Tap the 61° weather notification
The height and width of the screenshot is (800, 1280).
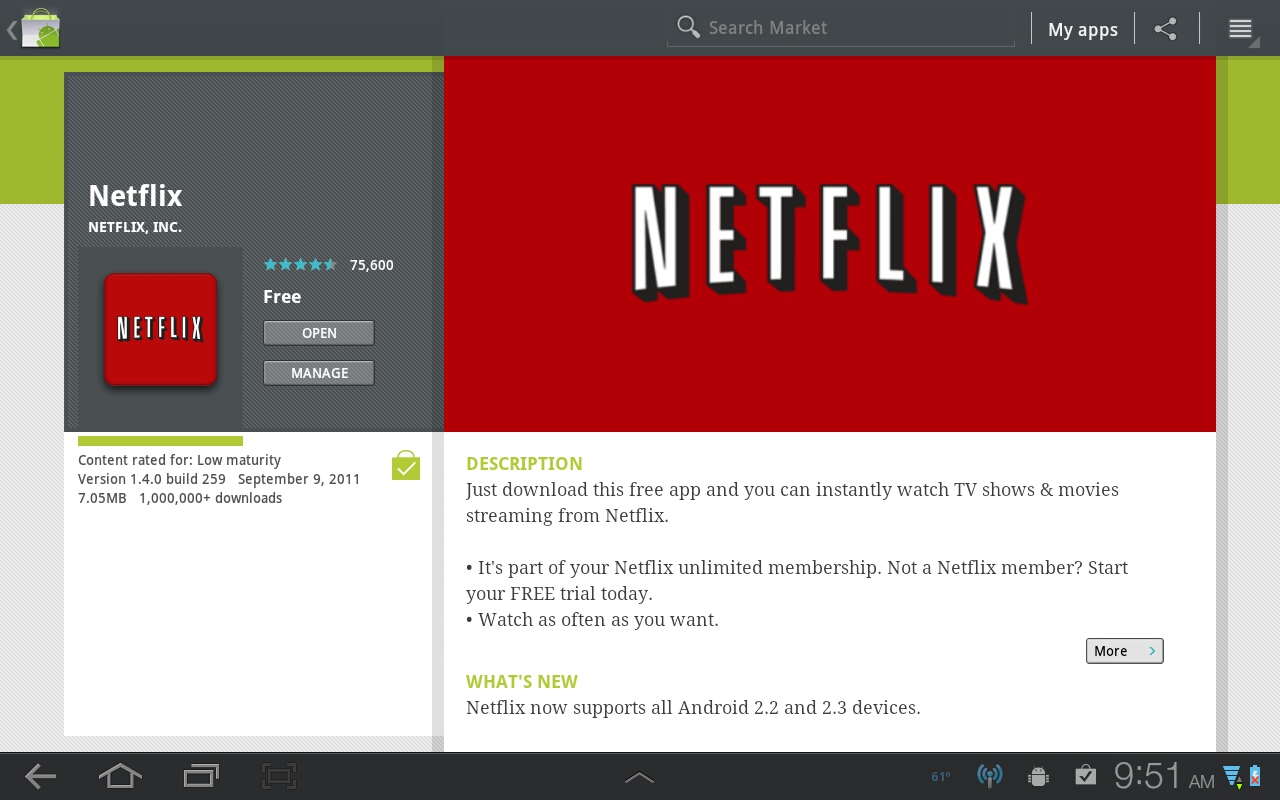coord(941,776)
